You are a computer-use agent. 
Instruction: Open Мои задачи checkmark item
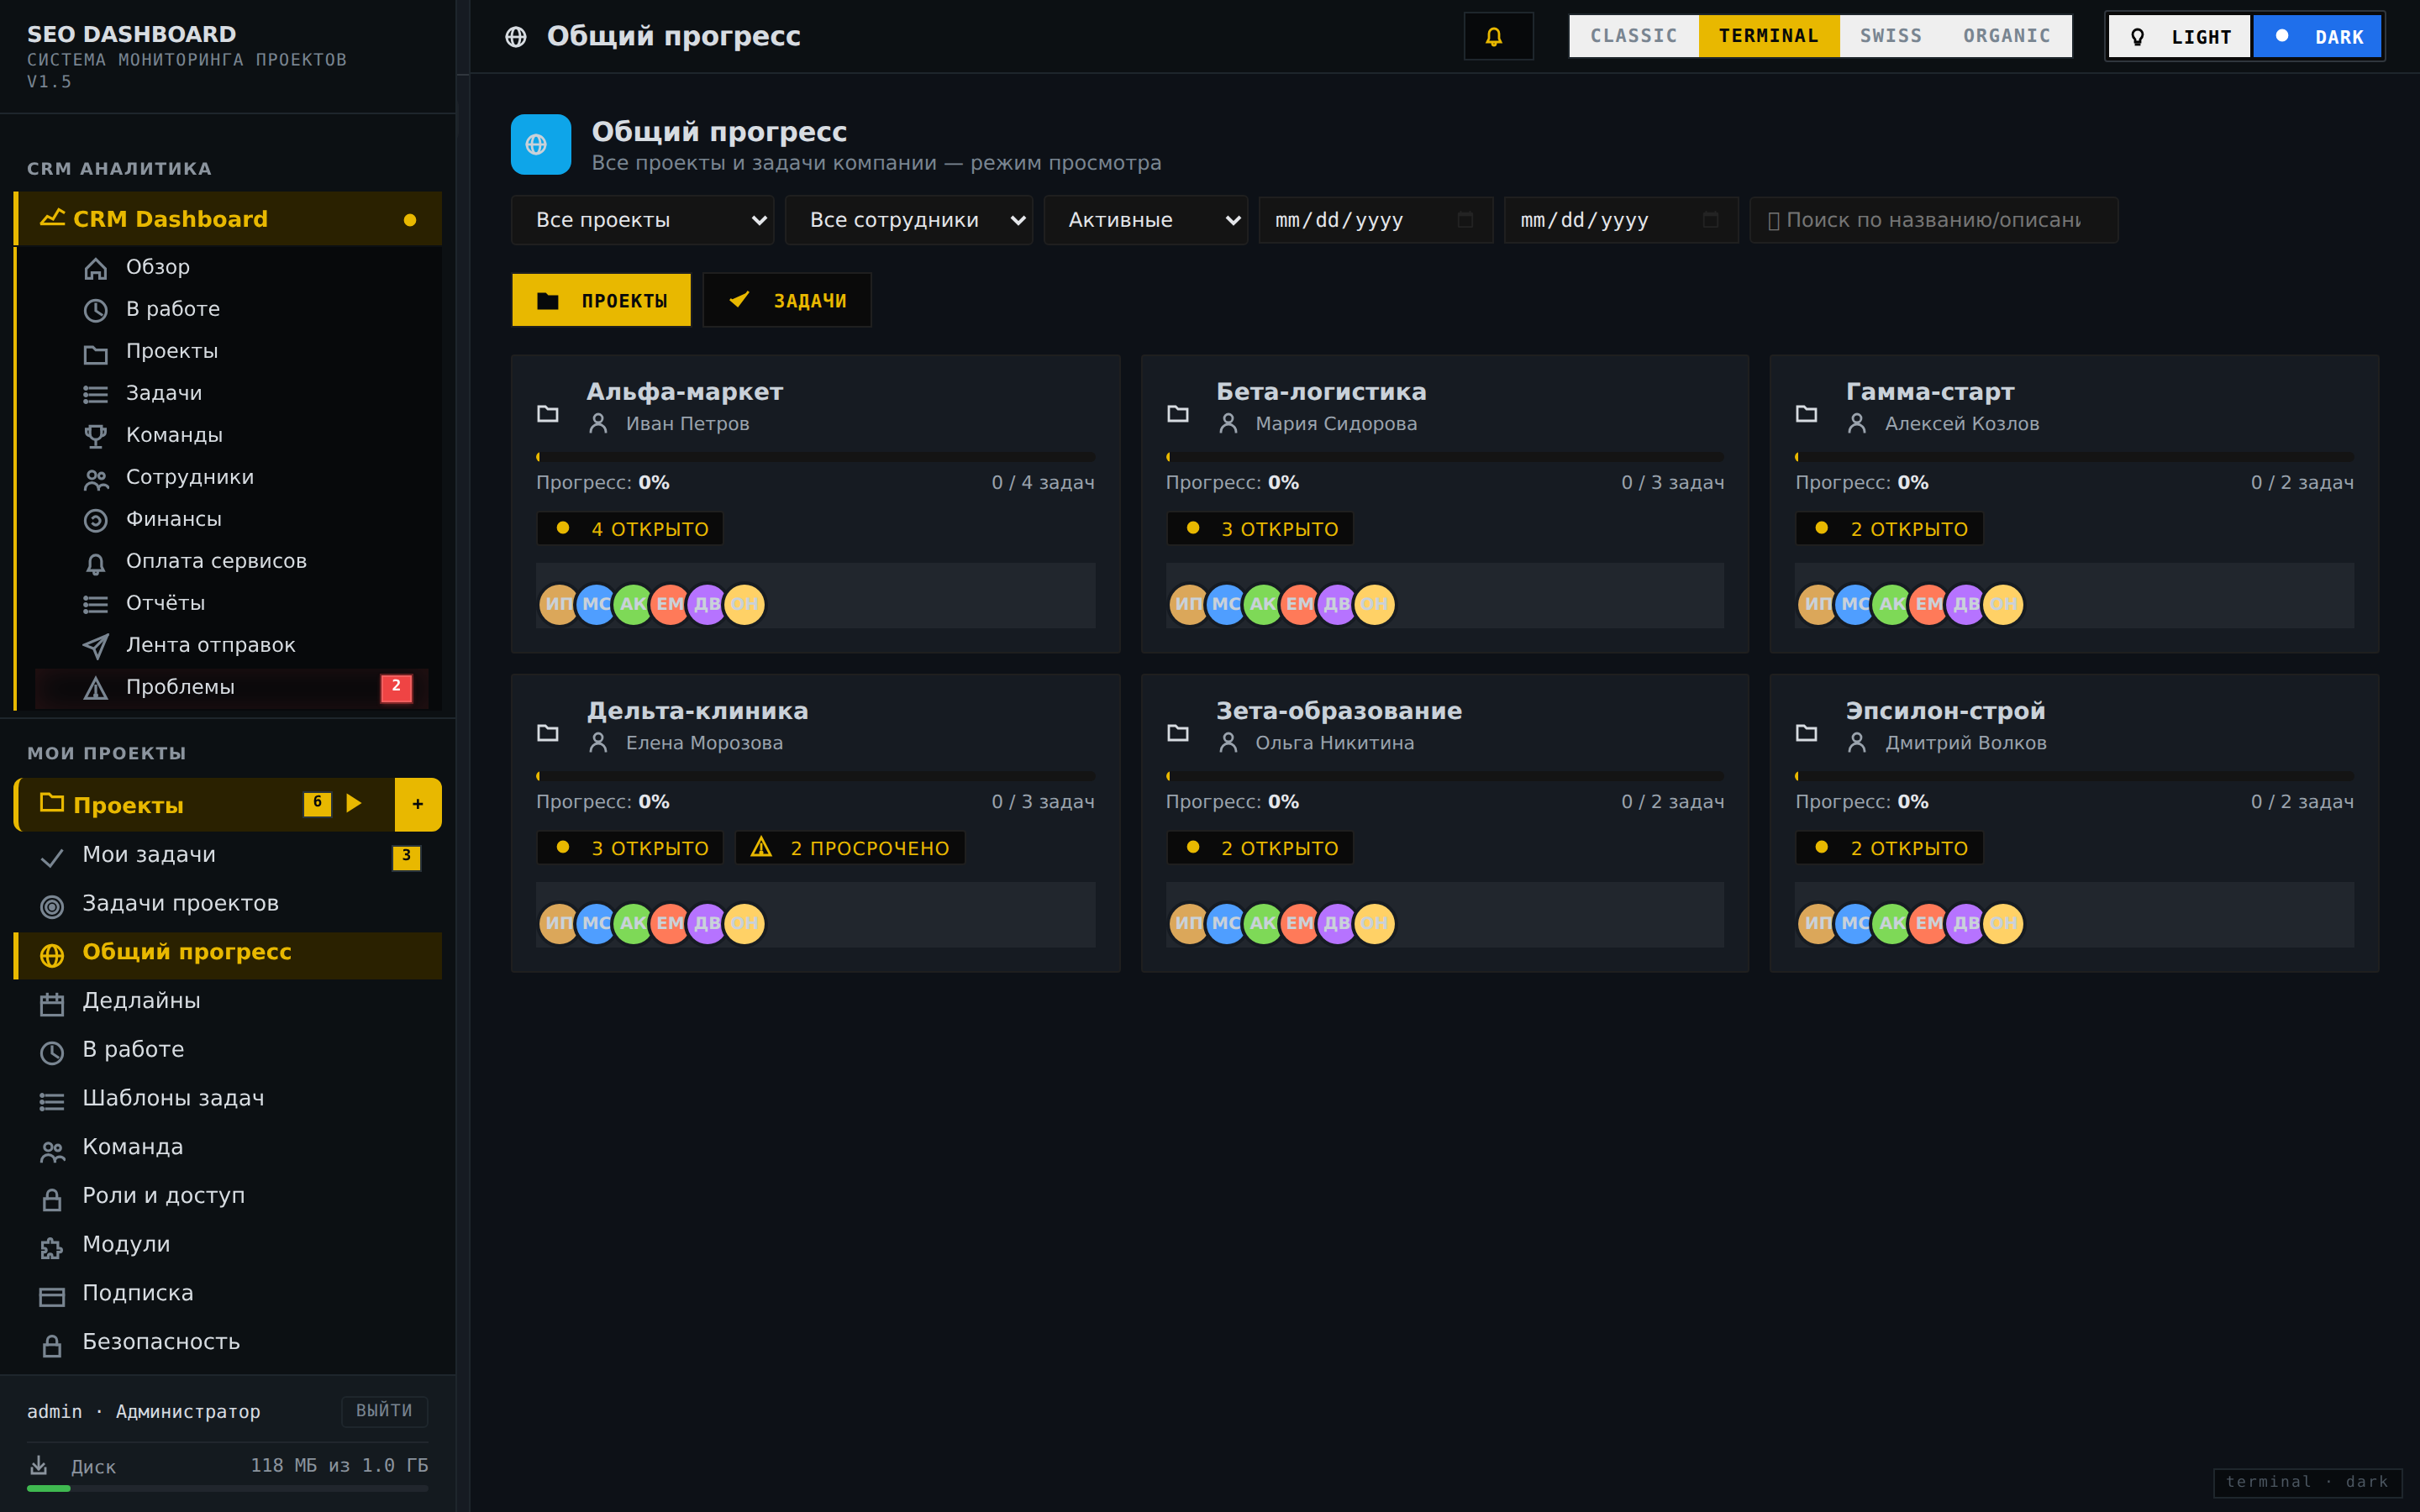pos(228,855)
